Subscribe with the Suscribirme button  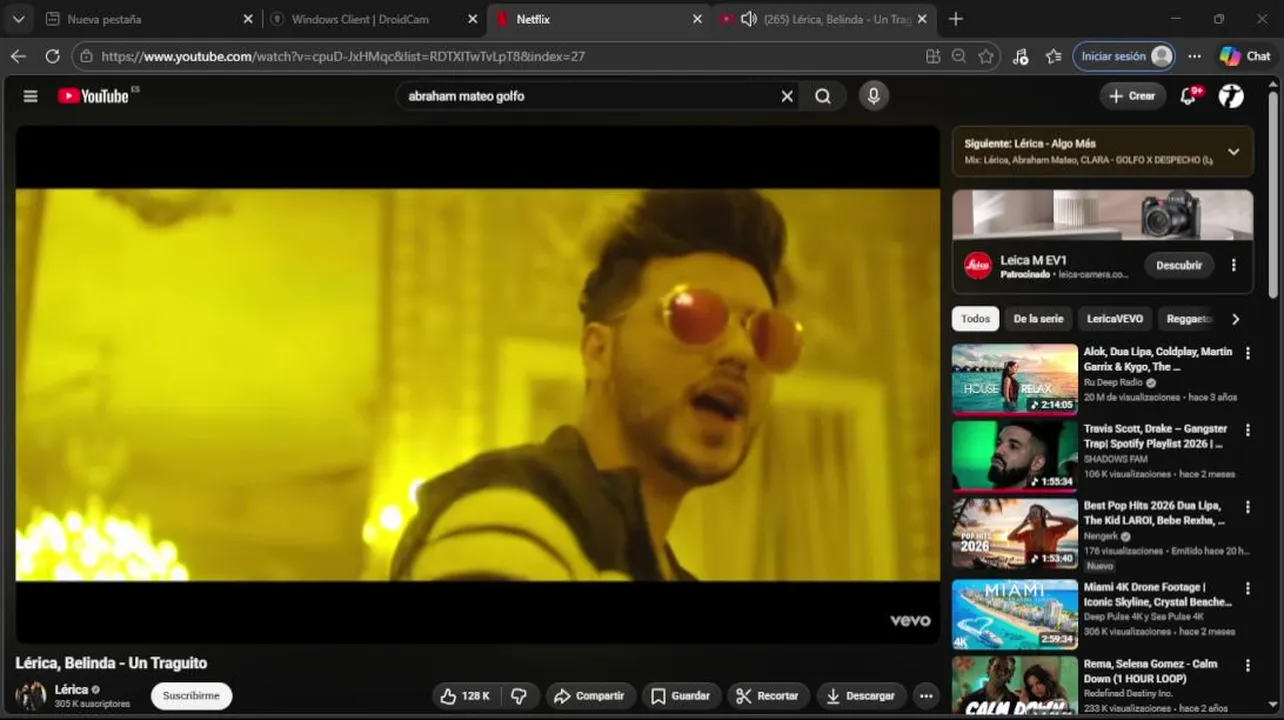[191, 696]
